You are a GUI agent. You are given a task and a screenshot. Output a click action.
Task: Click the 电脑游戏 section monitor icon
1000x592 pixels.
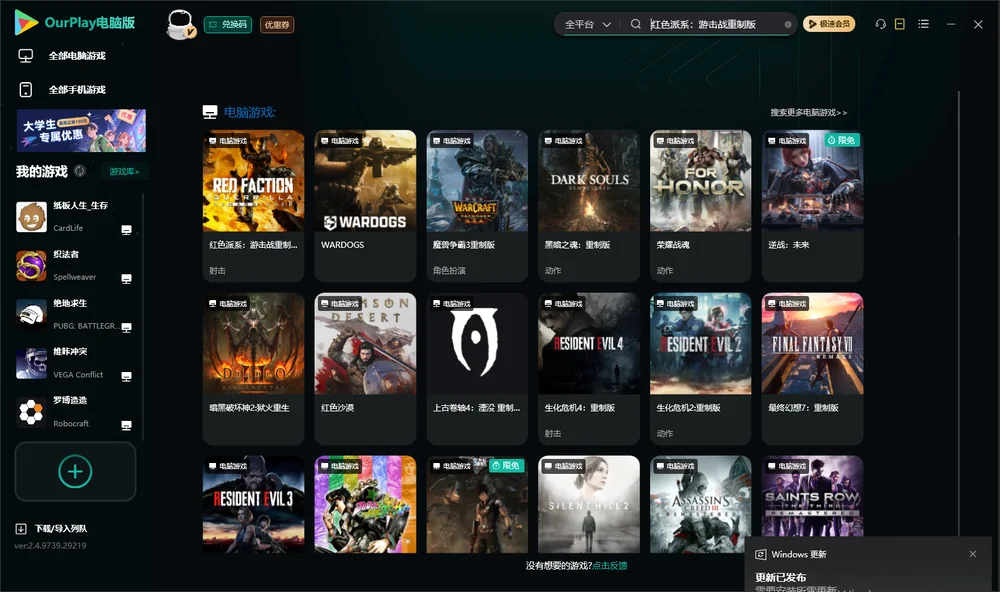[x=210, y=112]
